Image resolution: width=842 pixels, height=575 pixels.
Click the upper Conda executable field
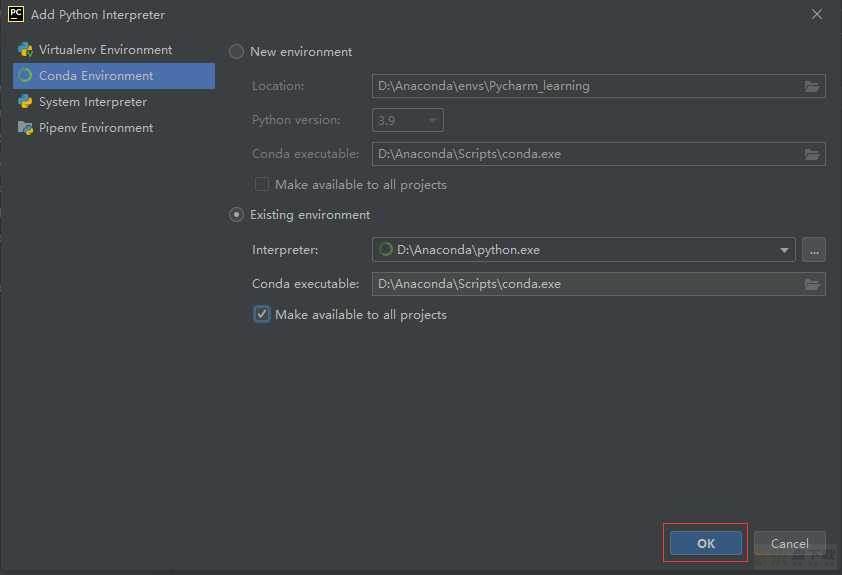598,154
